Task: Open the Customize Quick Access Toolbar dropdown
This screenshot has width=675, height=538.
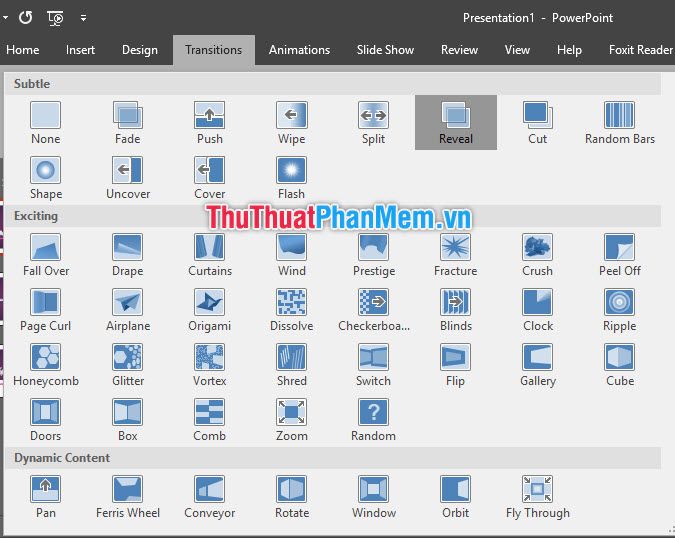Action: [84, 18]
